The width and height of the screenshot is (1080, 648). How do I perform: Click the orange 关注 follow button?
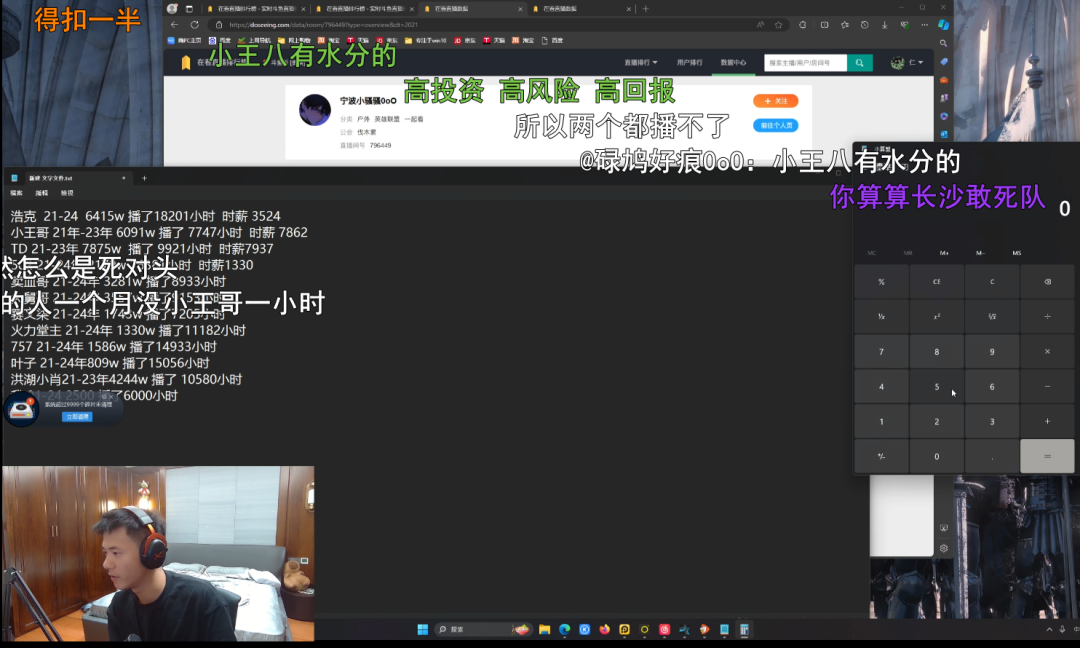click(x=776, y=101)
